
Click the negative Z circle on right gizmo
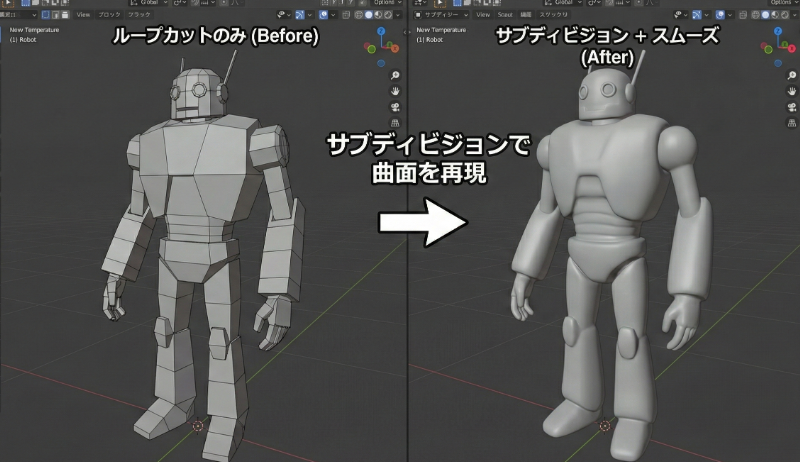pos(778,63)
